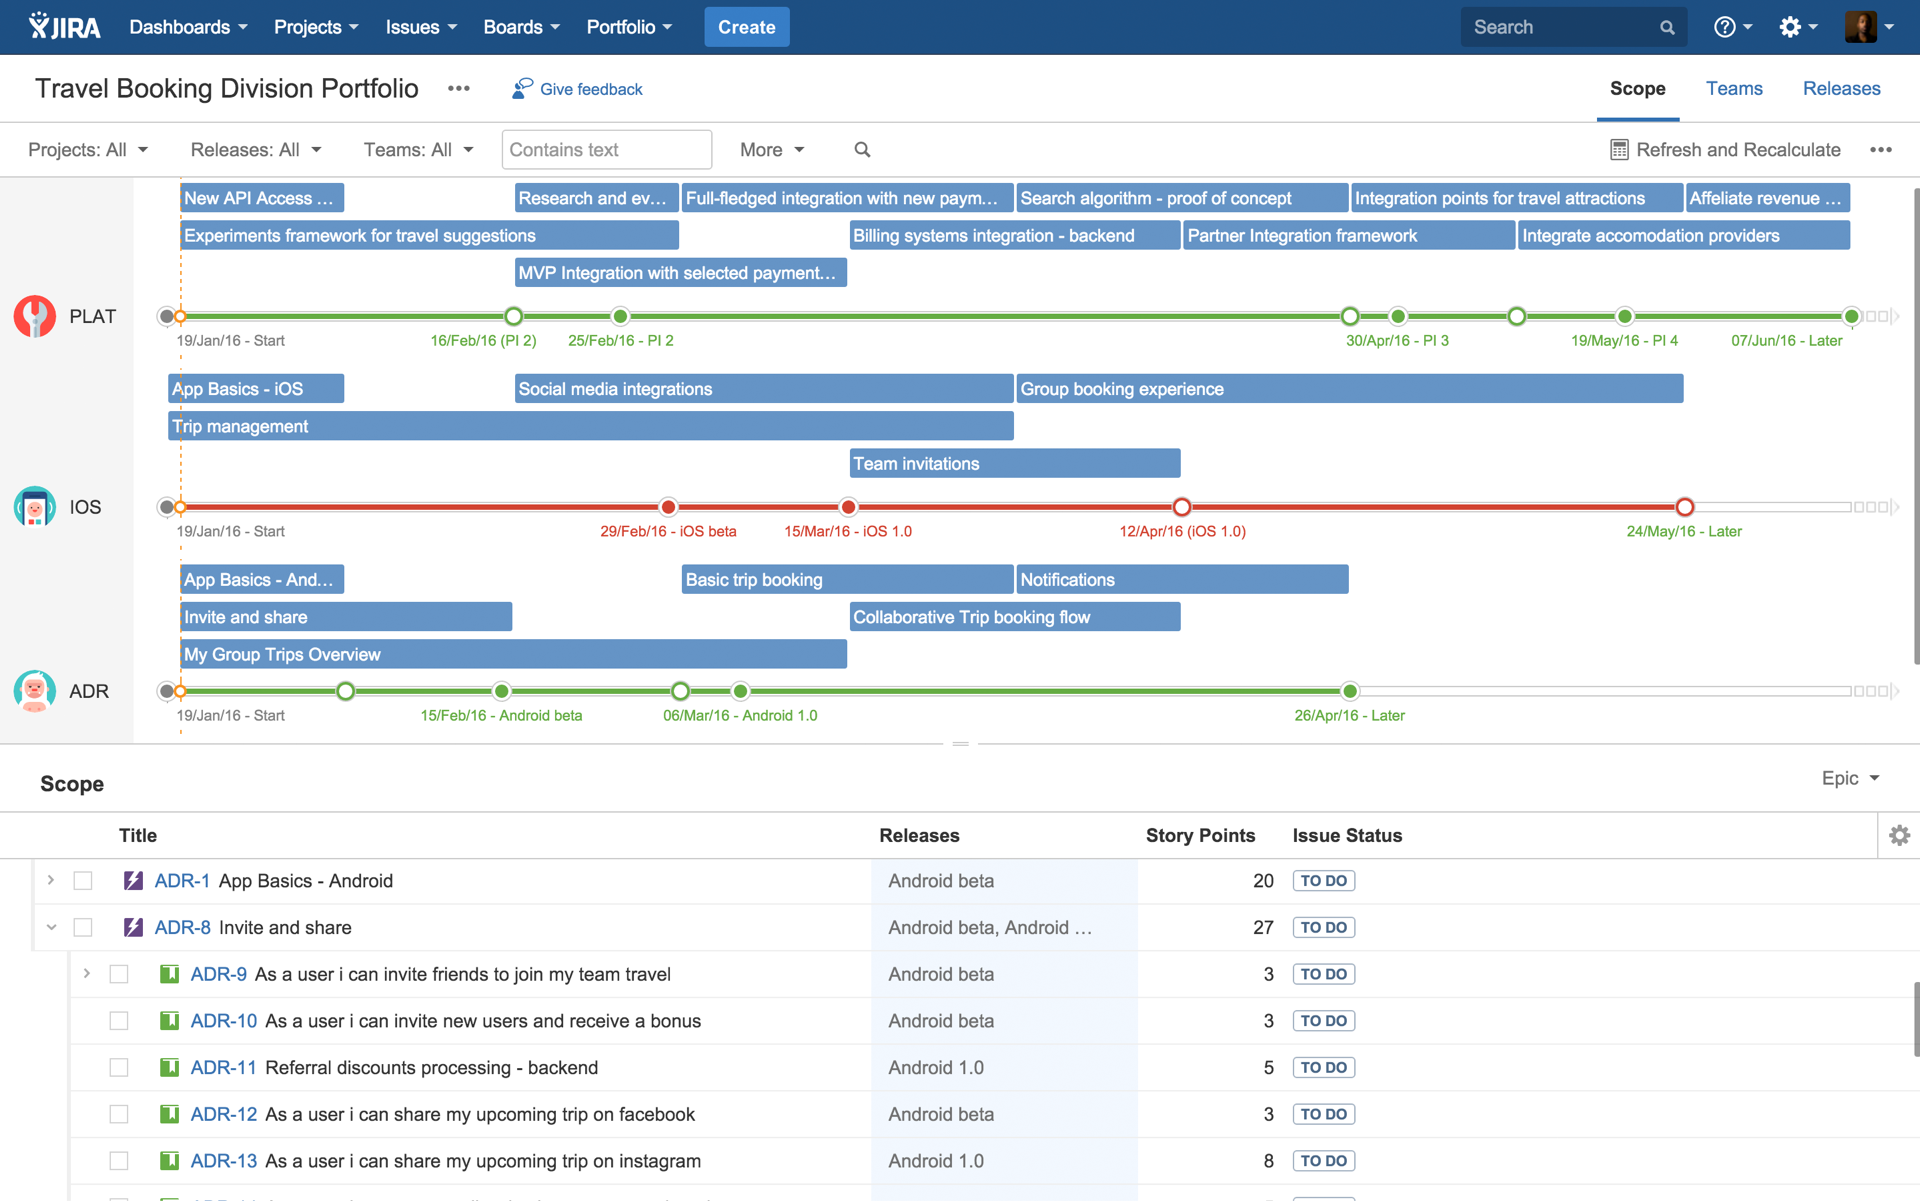The width and height of the screenshot is (1920, 1201).
Task: Expand the ADR-1 epic row
Action: 51,881
